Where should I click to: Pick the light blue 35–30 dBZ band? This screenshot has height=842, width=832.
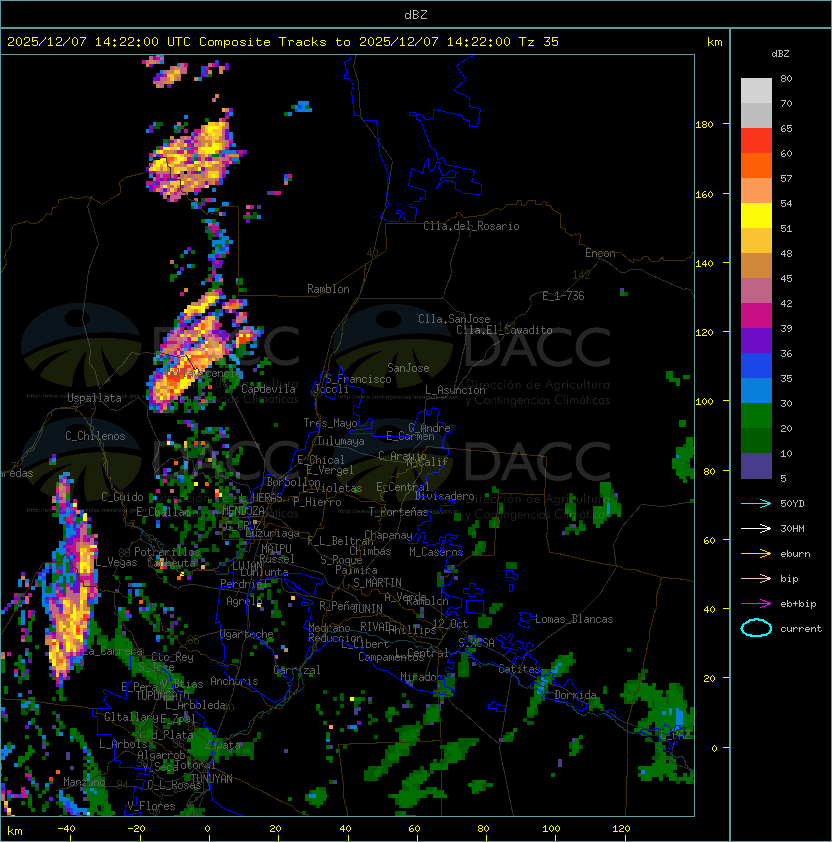tap(756, 391)
